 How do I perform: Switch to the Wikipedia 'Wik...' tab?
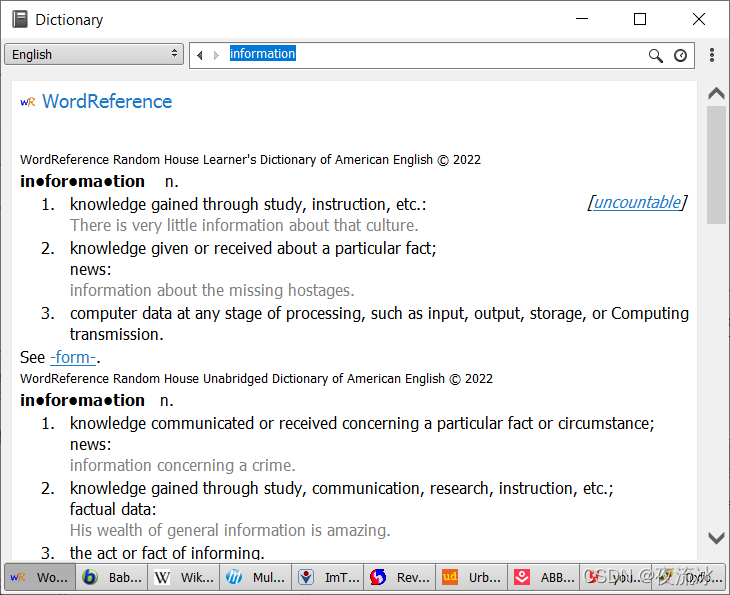(184, 578)
